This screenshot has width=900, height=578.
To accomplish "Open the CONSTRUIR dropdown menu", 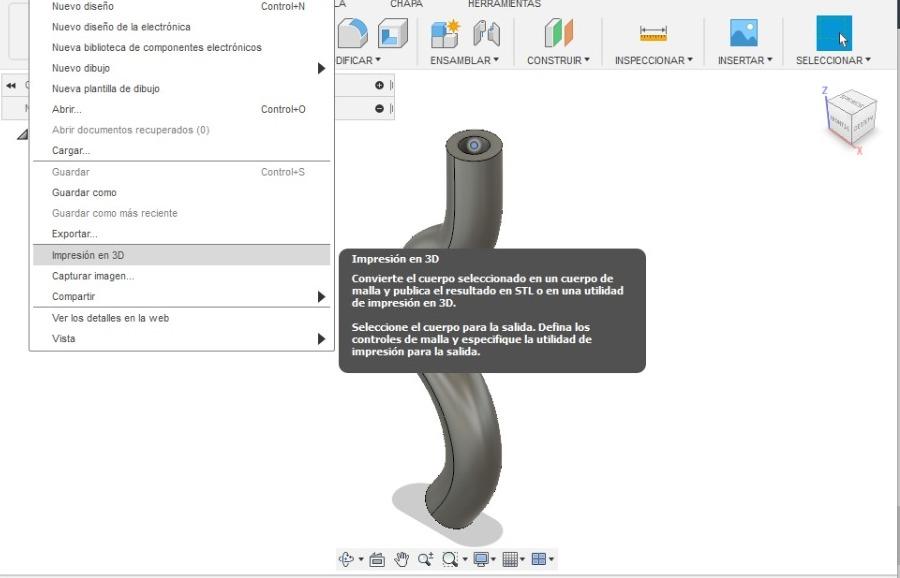I will click(x=558, y=60).
